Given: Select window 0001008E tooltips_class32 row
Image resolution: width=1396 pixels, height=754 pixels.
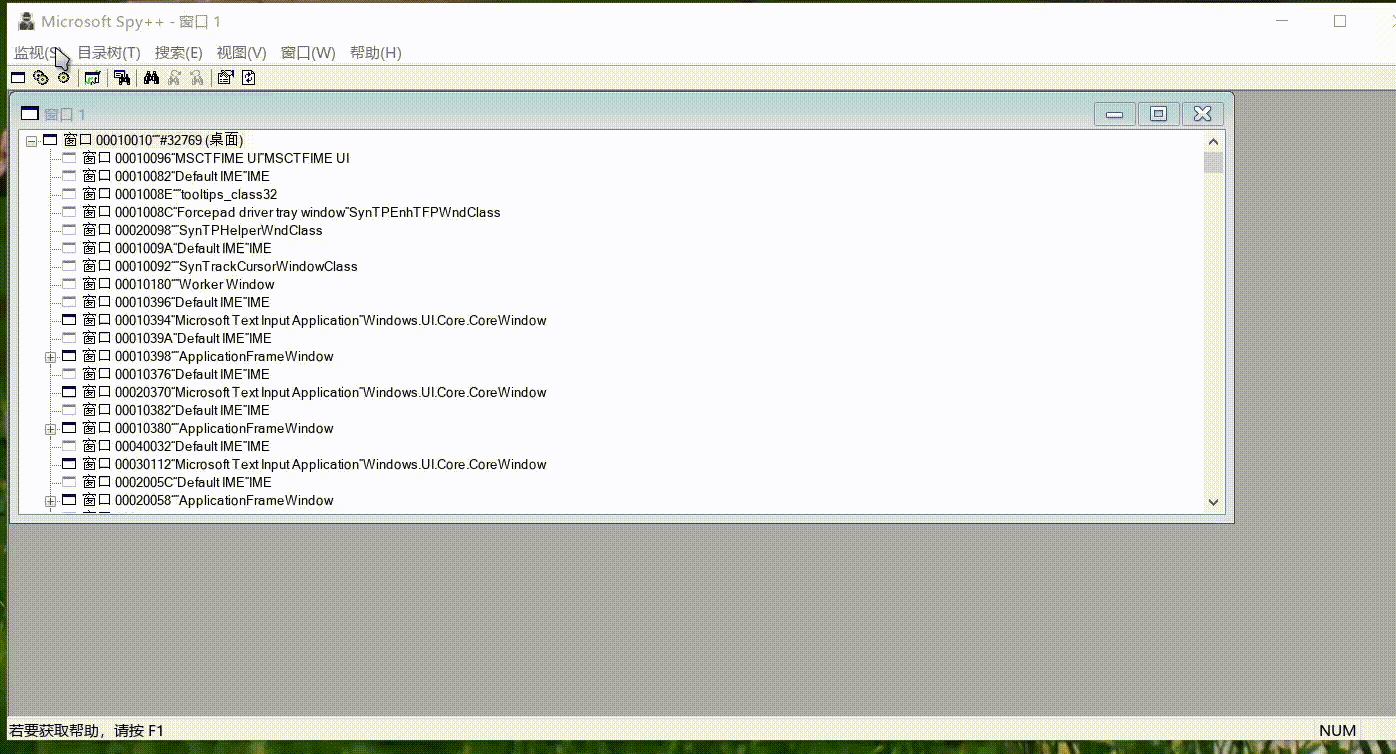Looking at the screenshot, I should coord(180,194).
